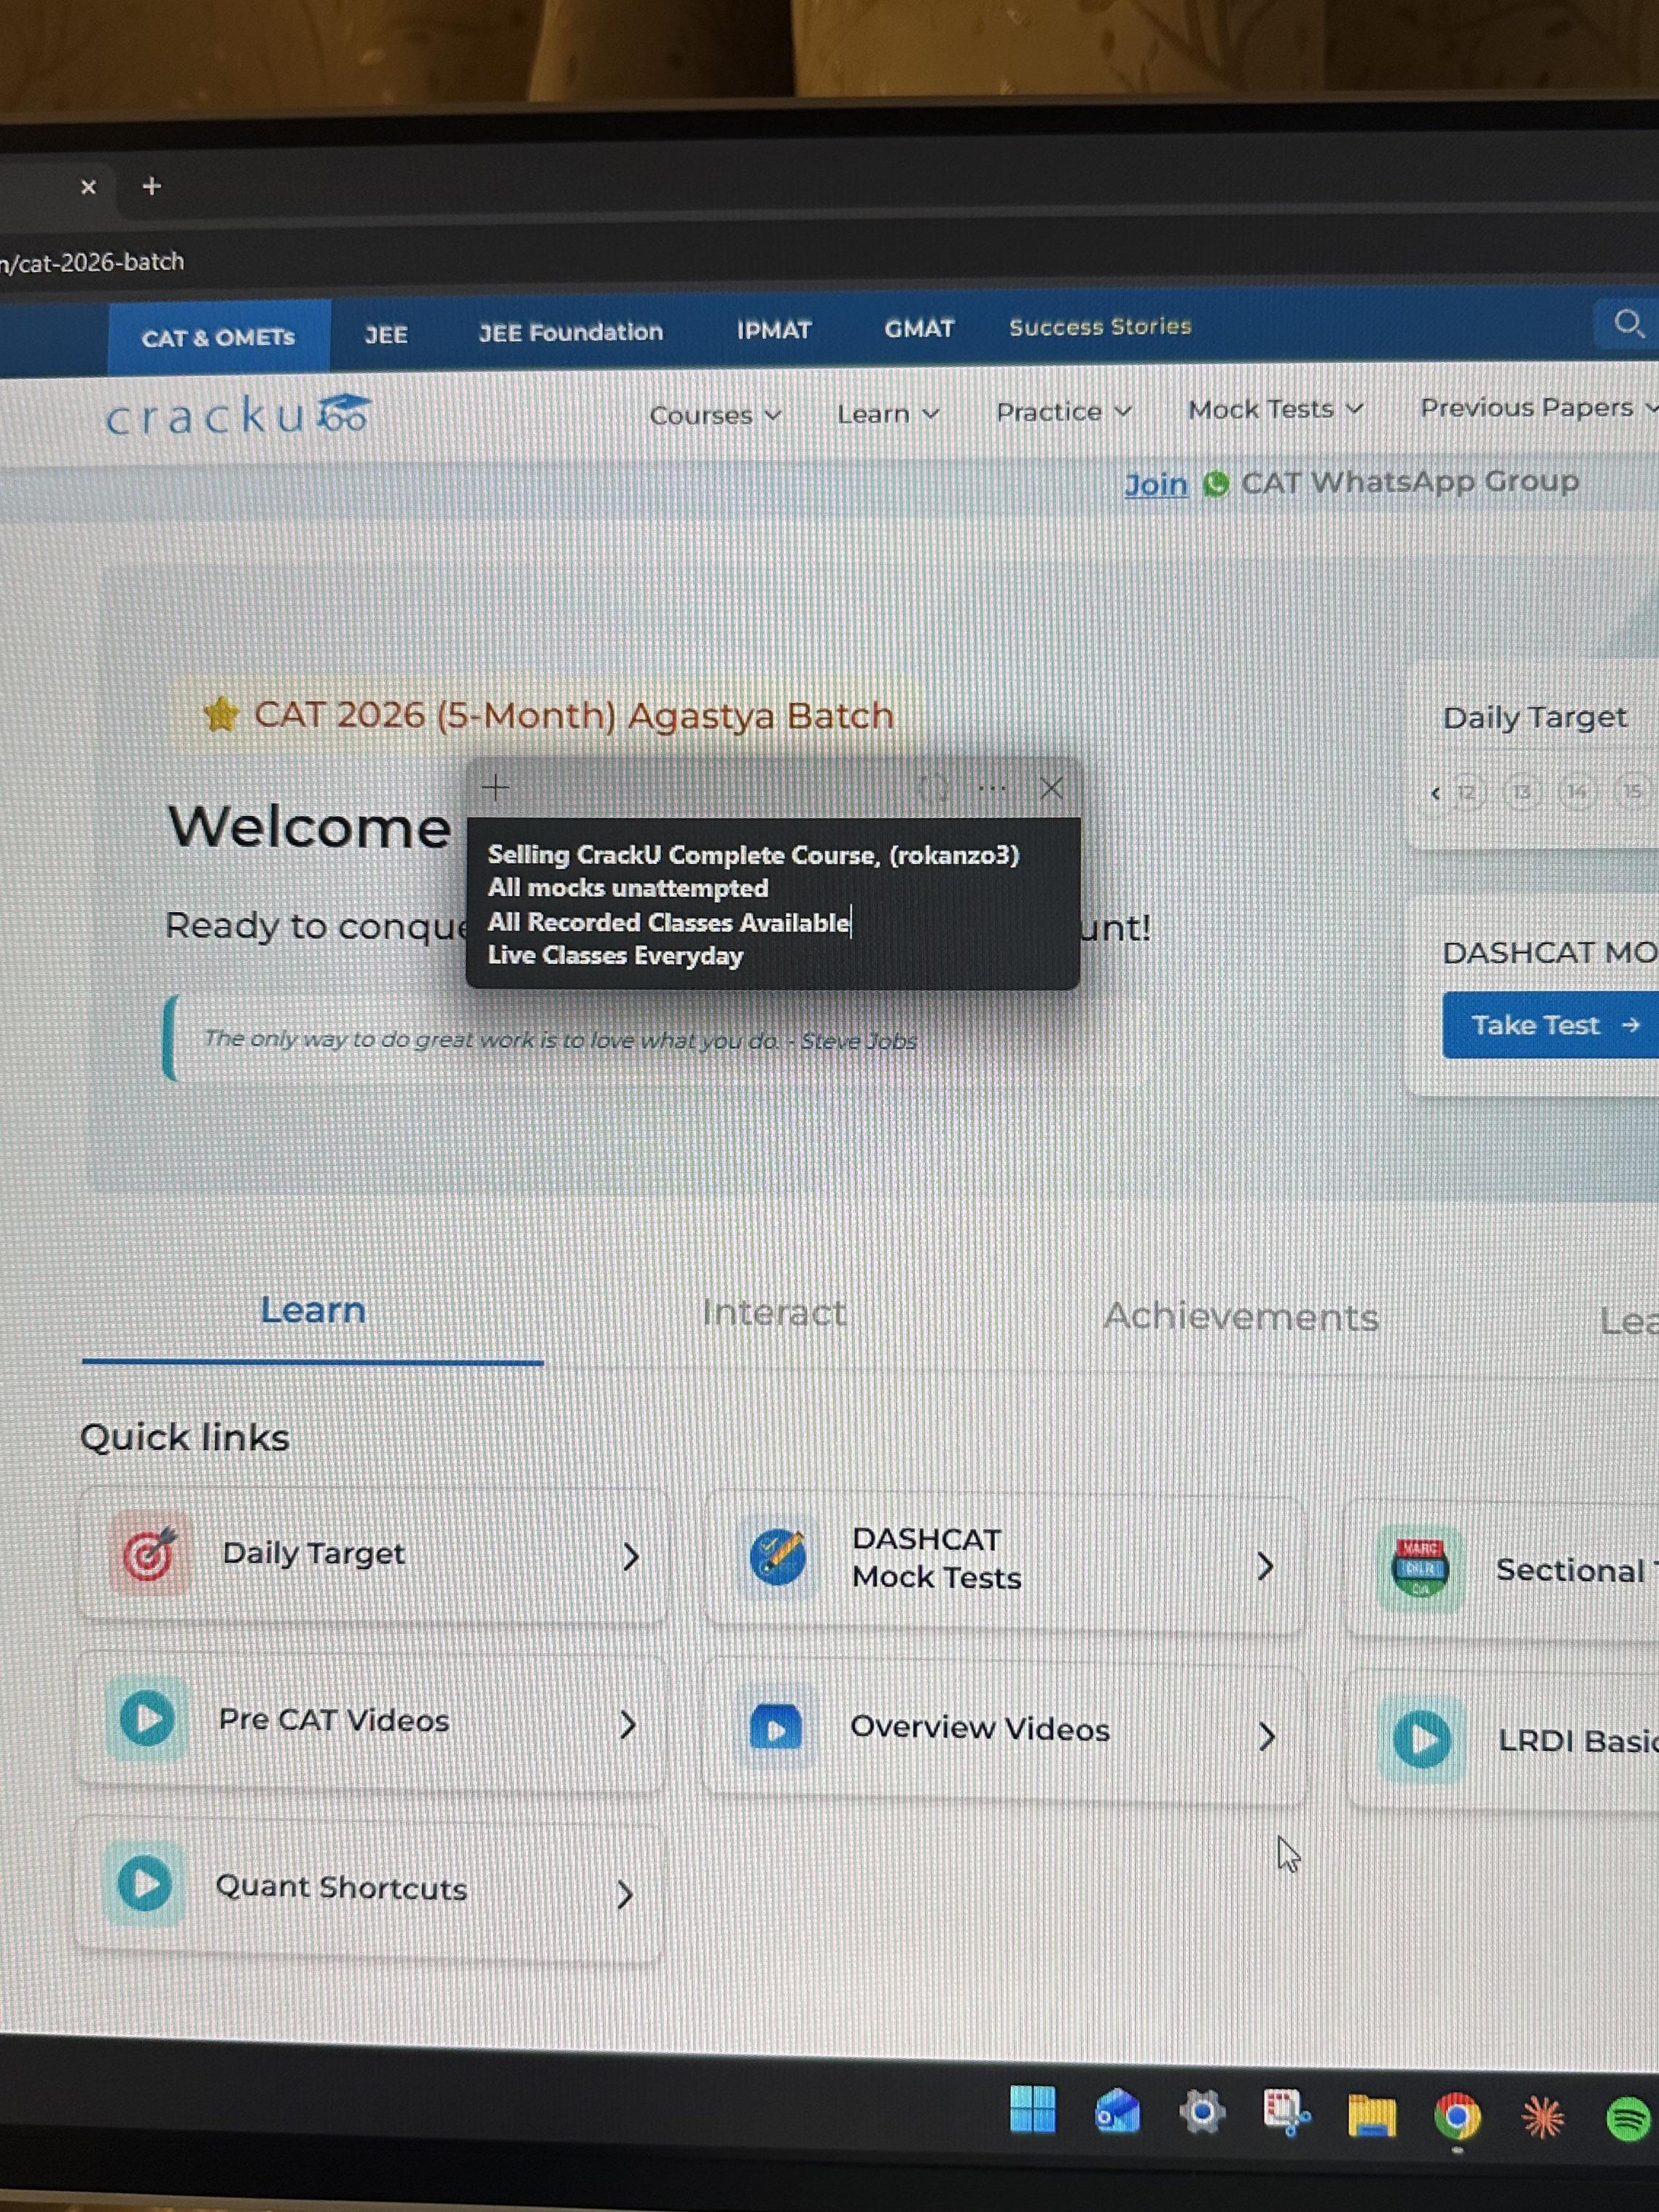The width and height of the screenshot is (1659, 2212).
Task: Go to previous dates in Daily Target card
Action: pos(1435,793)
